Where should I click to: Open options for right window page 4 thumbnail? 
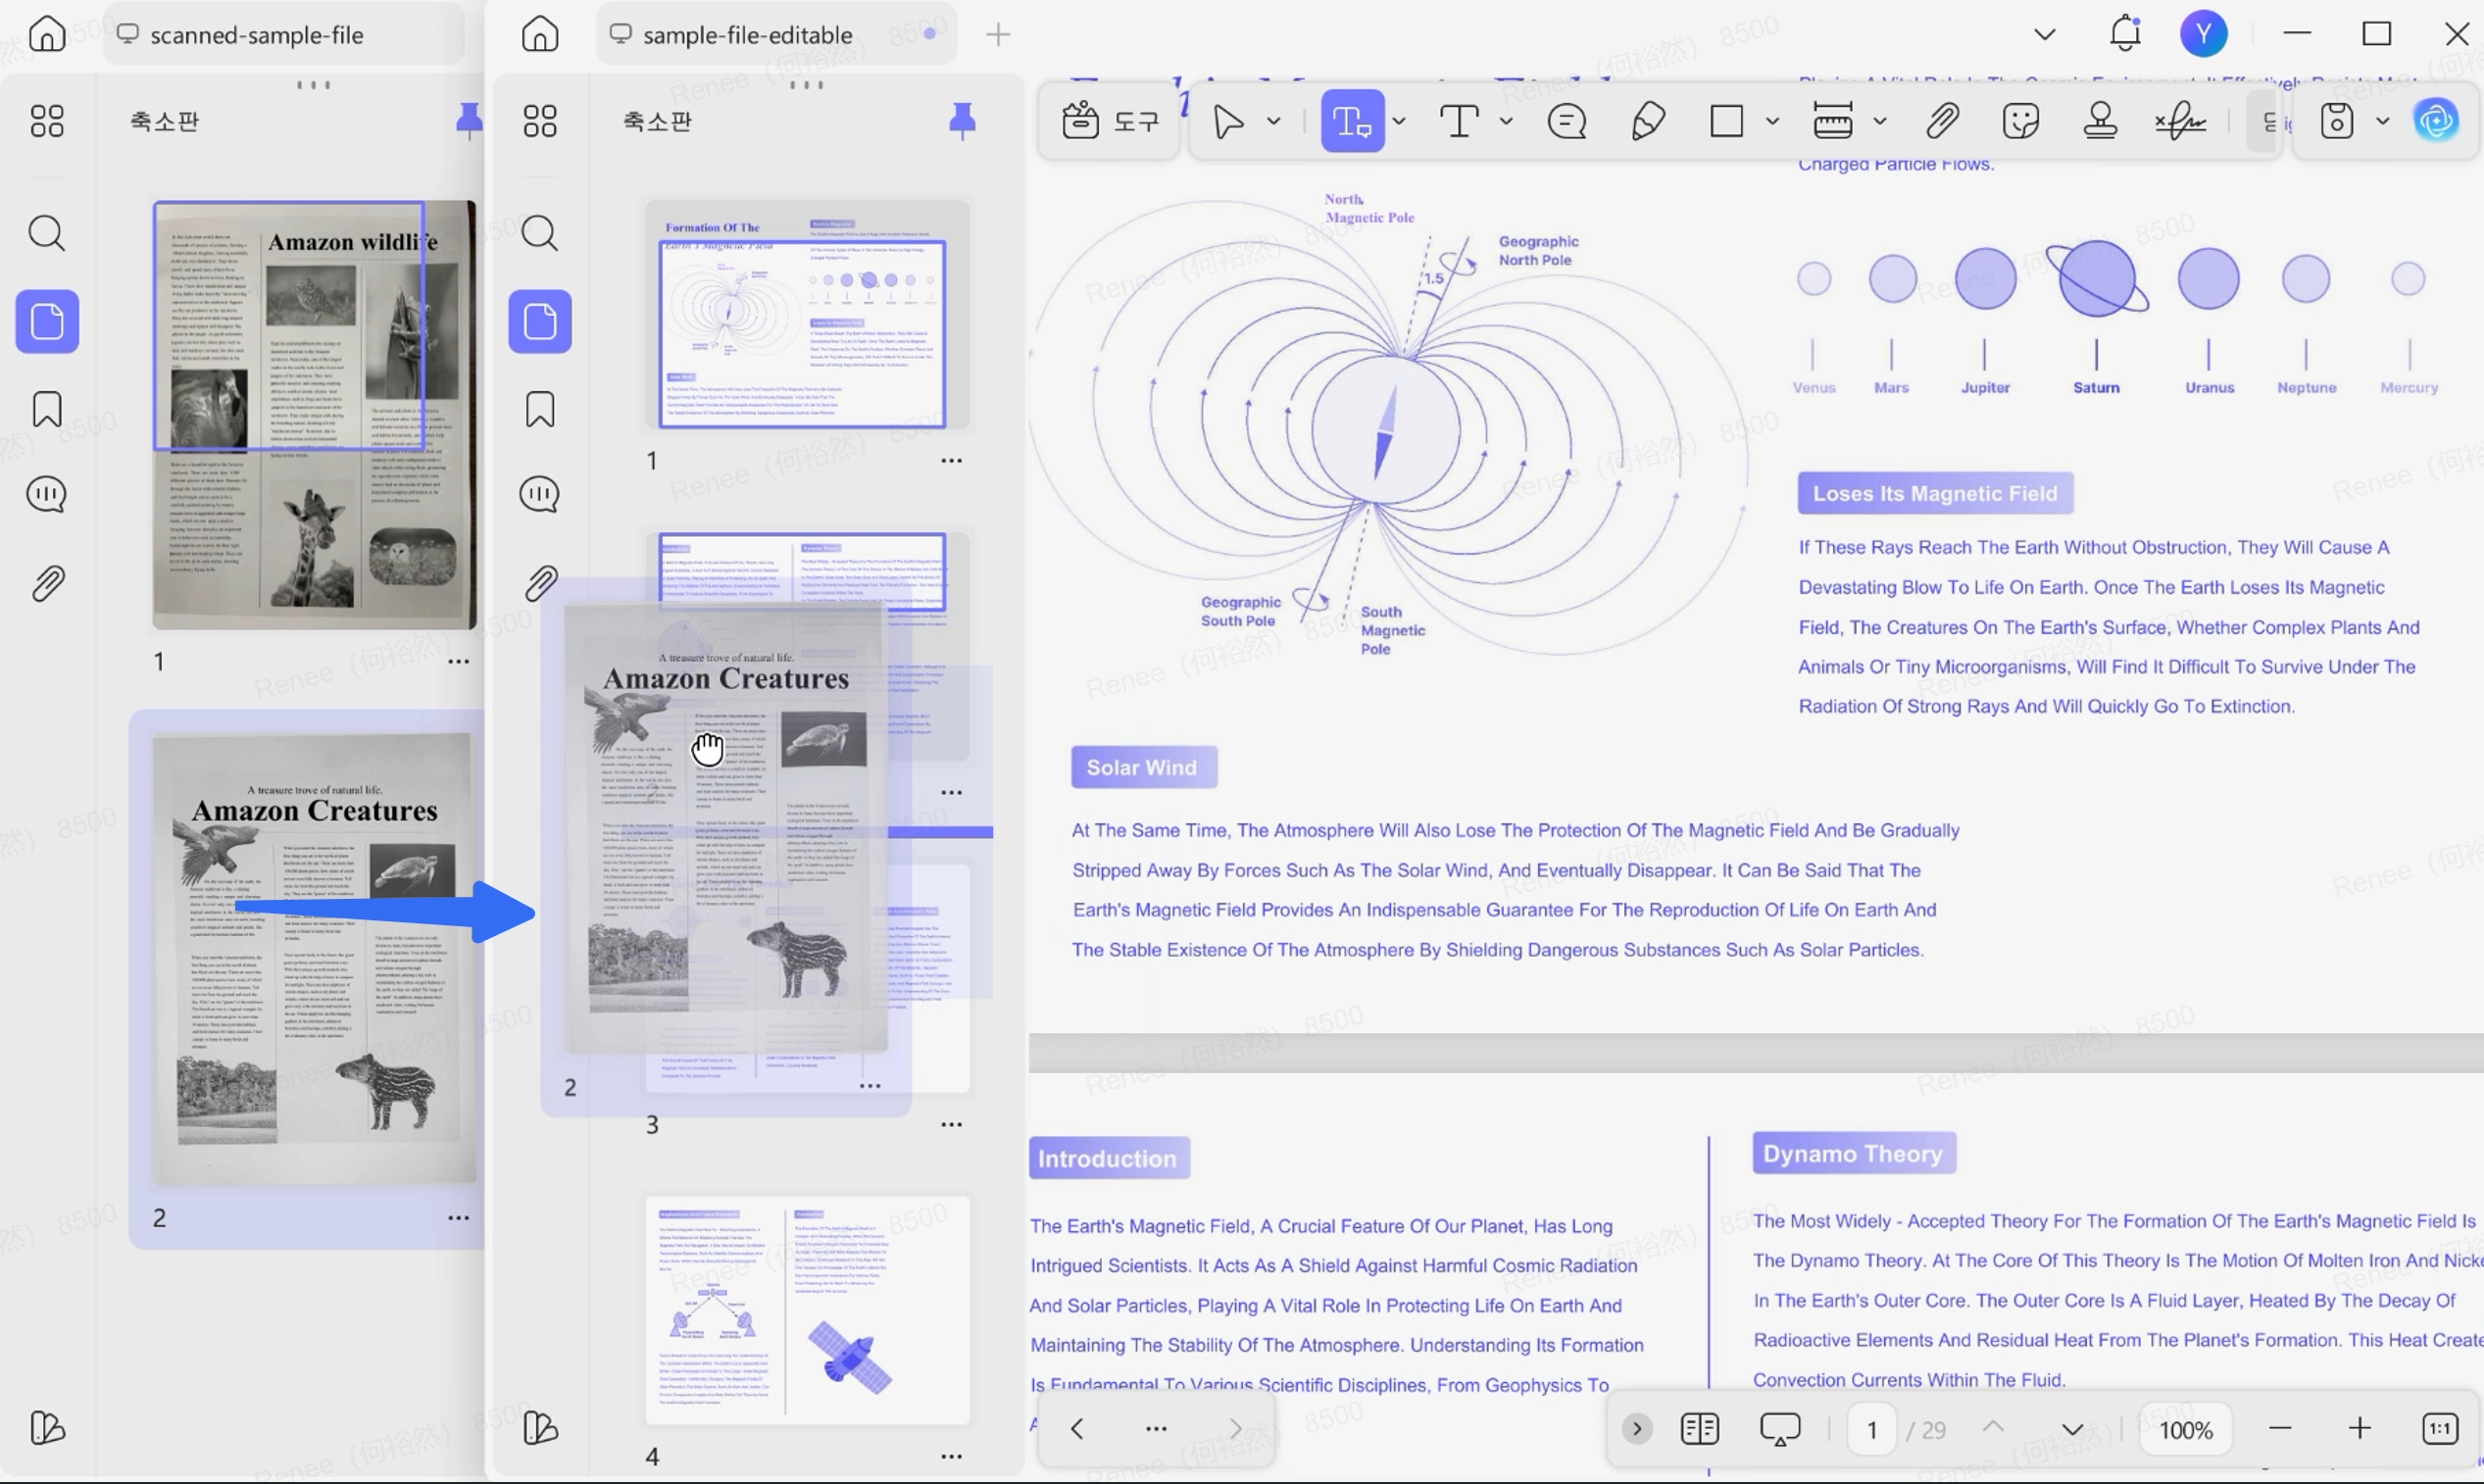pyautogui.click(x=951, y=1456)
